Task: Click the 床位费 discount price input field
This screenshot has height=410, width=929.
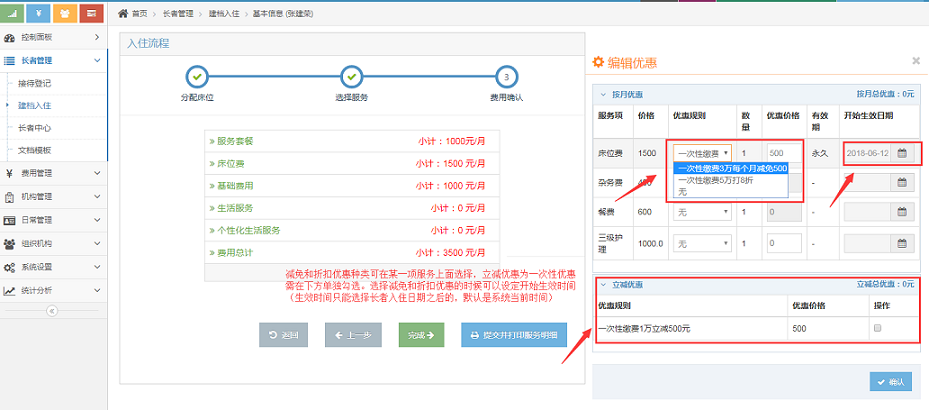Action: (783, 153)
